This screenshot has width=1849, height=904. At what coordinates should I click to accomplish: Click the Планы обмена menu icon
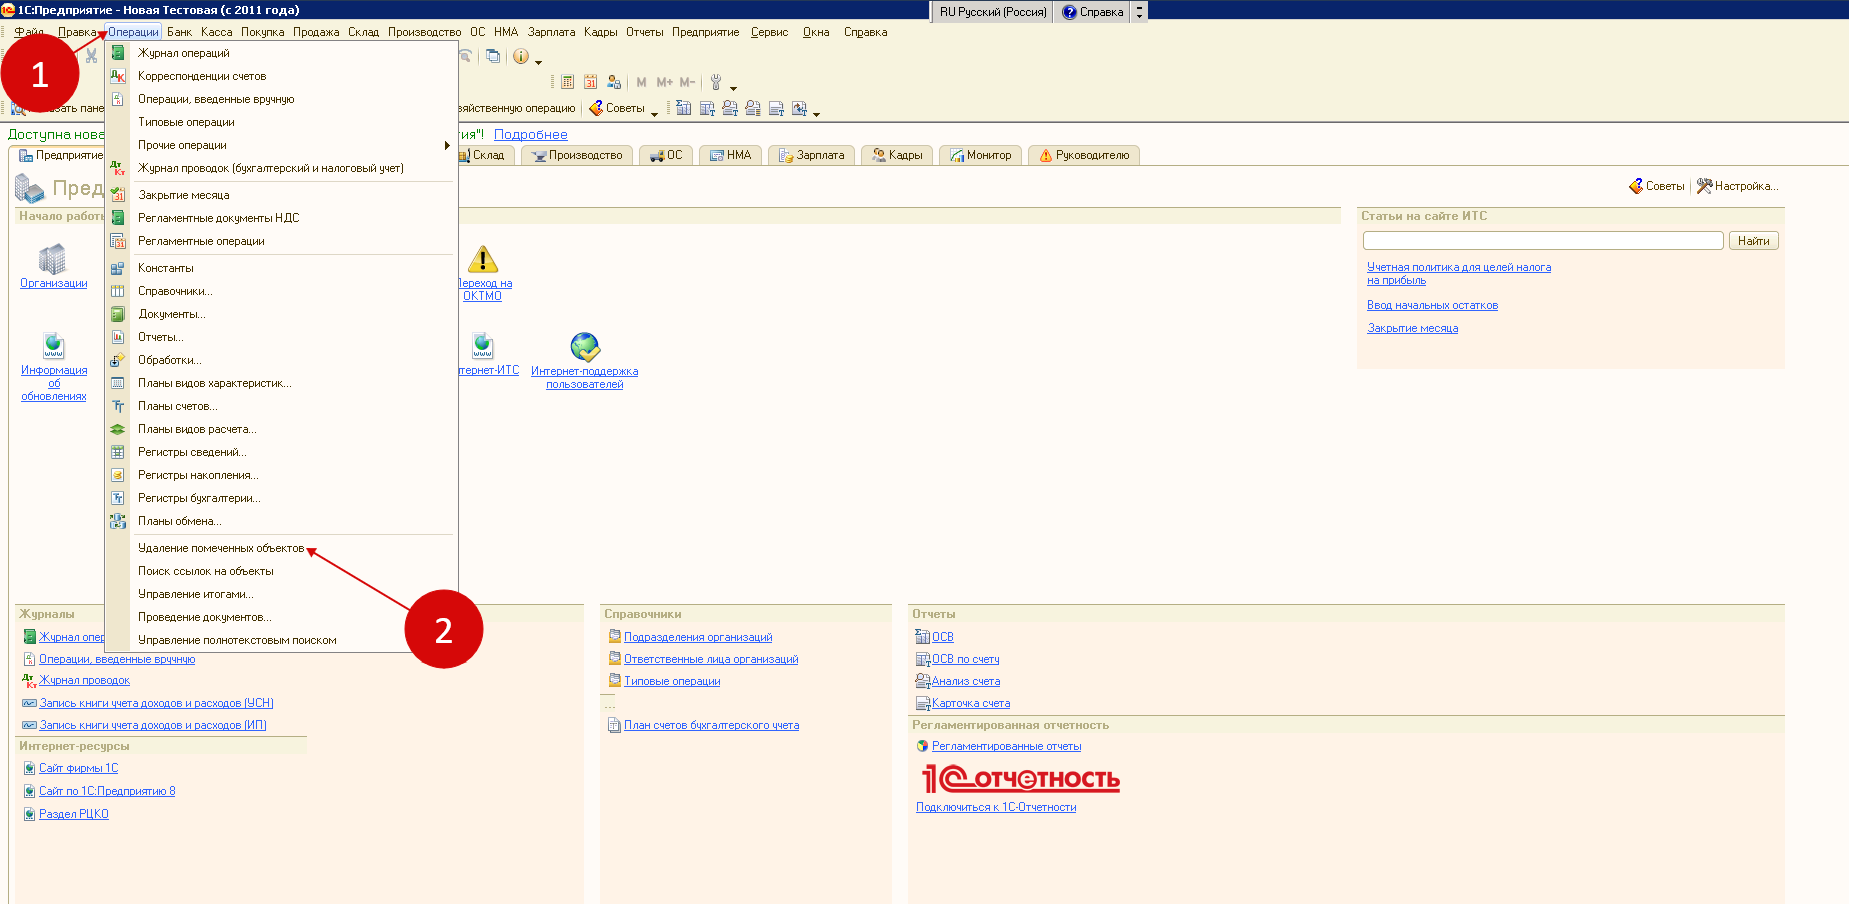tap(118, 521)
